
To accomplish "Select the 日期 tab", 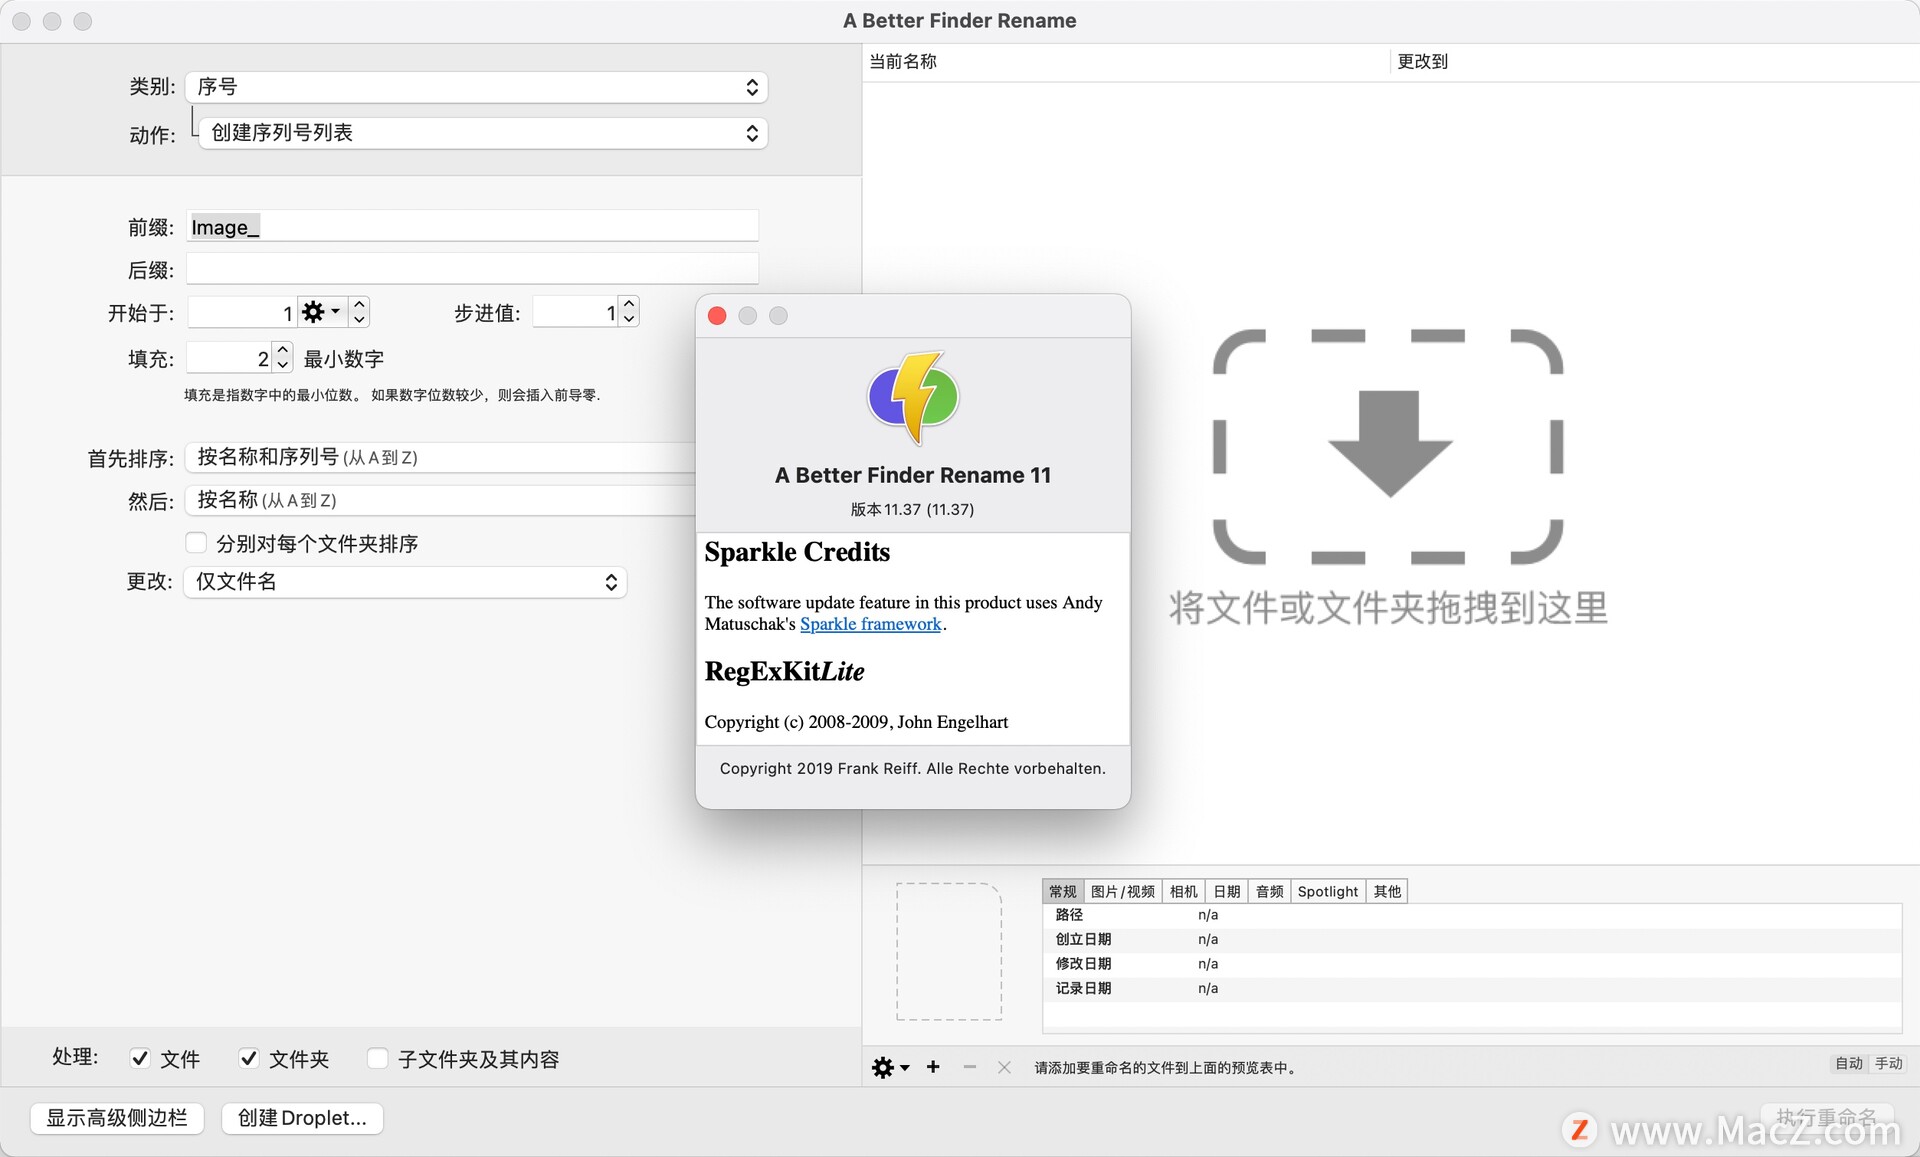I will (1227, 891).
